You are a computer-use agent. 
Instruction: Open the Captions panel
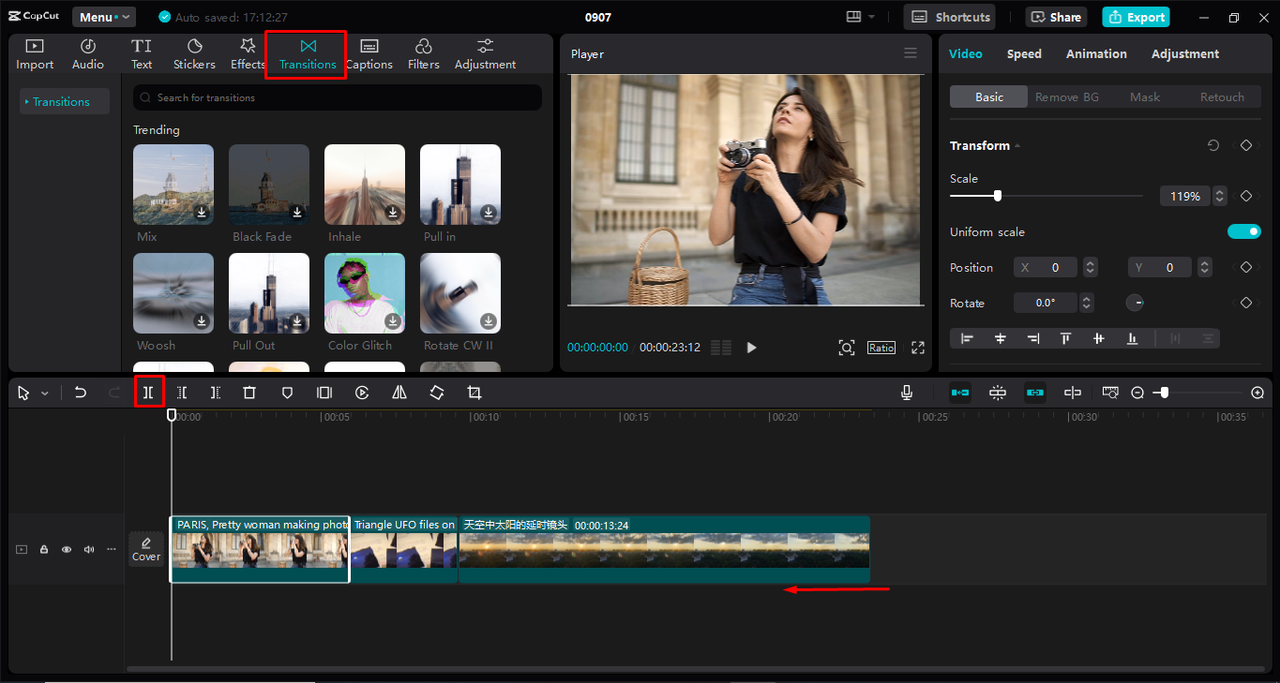(369, 54)
